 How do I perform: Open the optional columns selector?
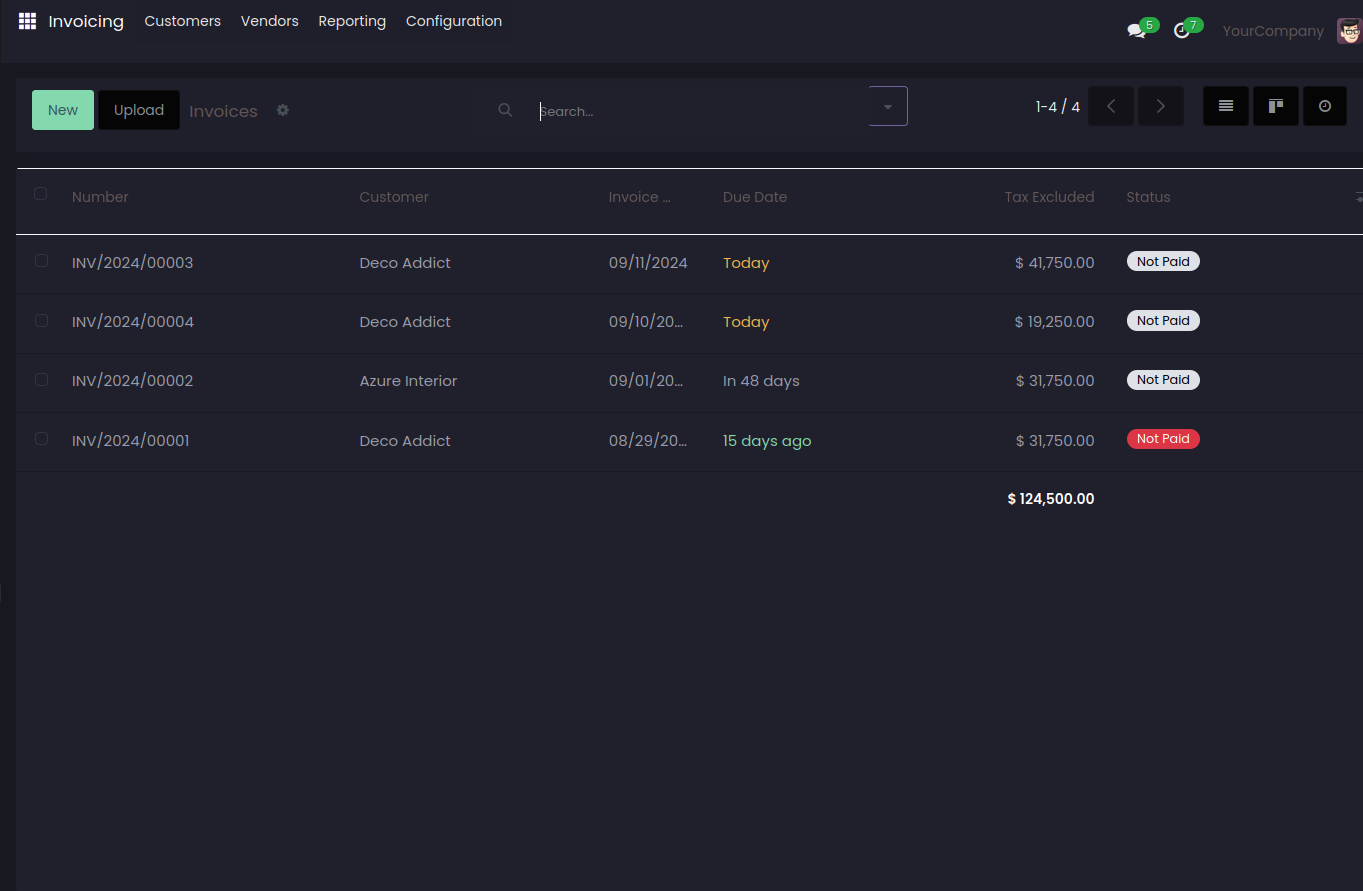tap(1357, 197)
